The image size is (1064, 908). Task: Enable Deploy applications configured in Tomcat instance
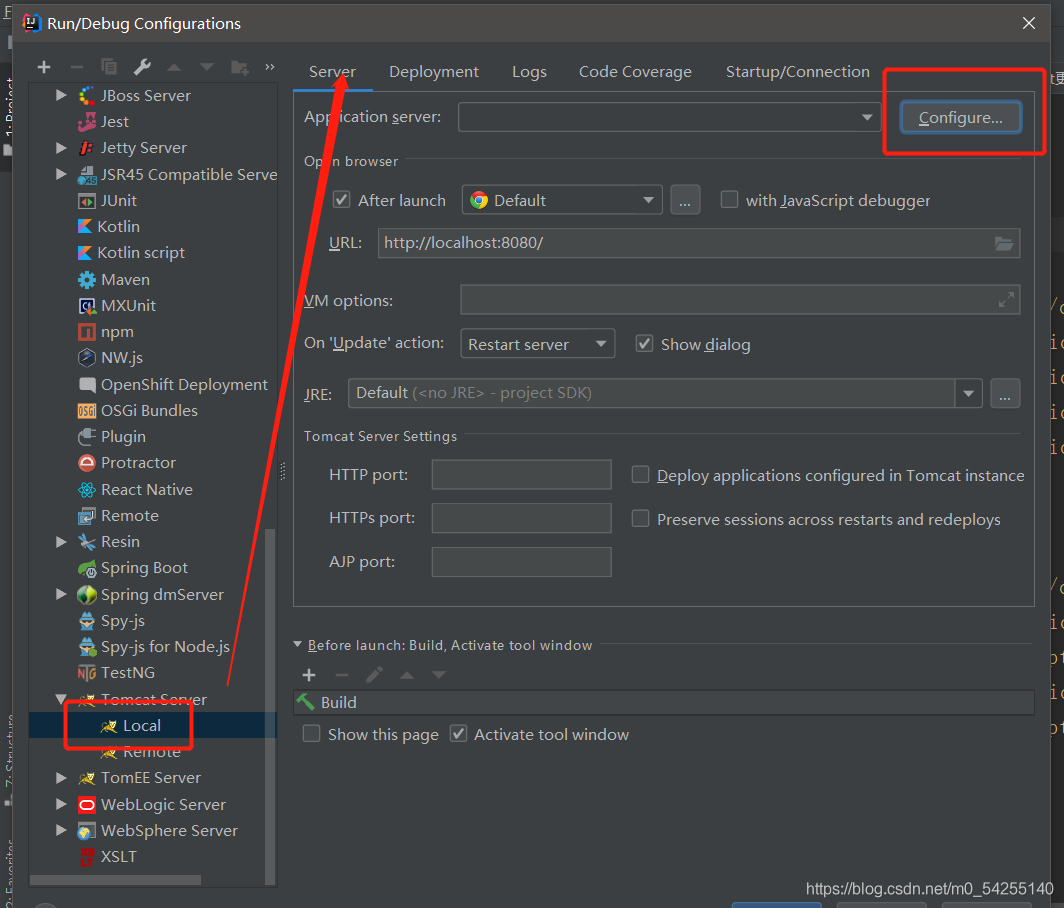(x=641, y=474)
